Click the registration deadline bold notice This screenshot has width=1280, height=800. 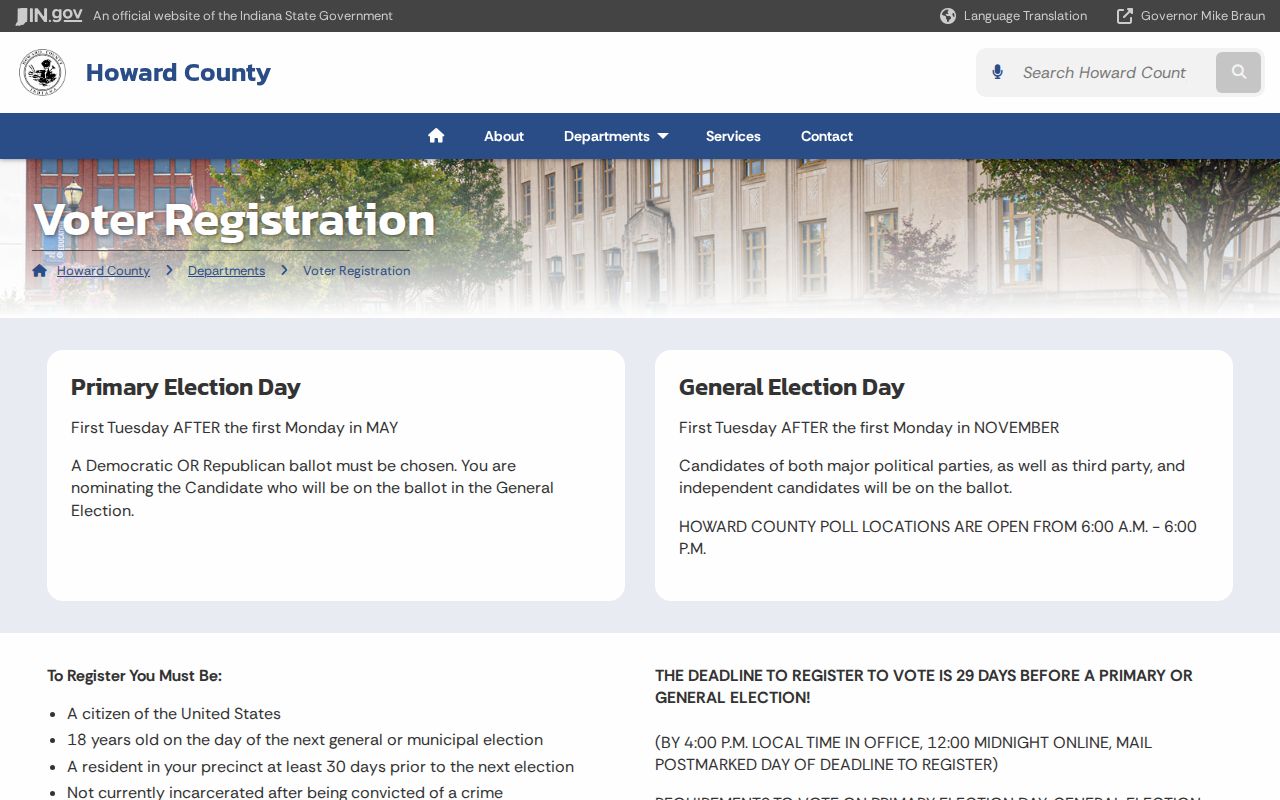(x=924, y=686)
